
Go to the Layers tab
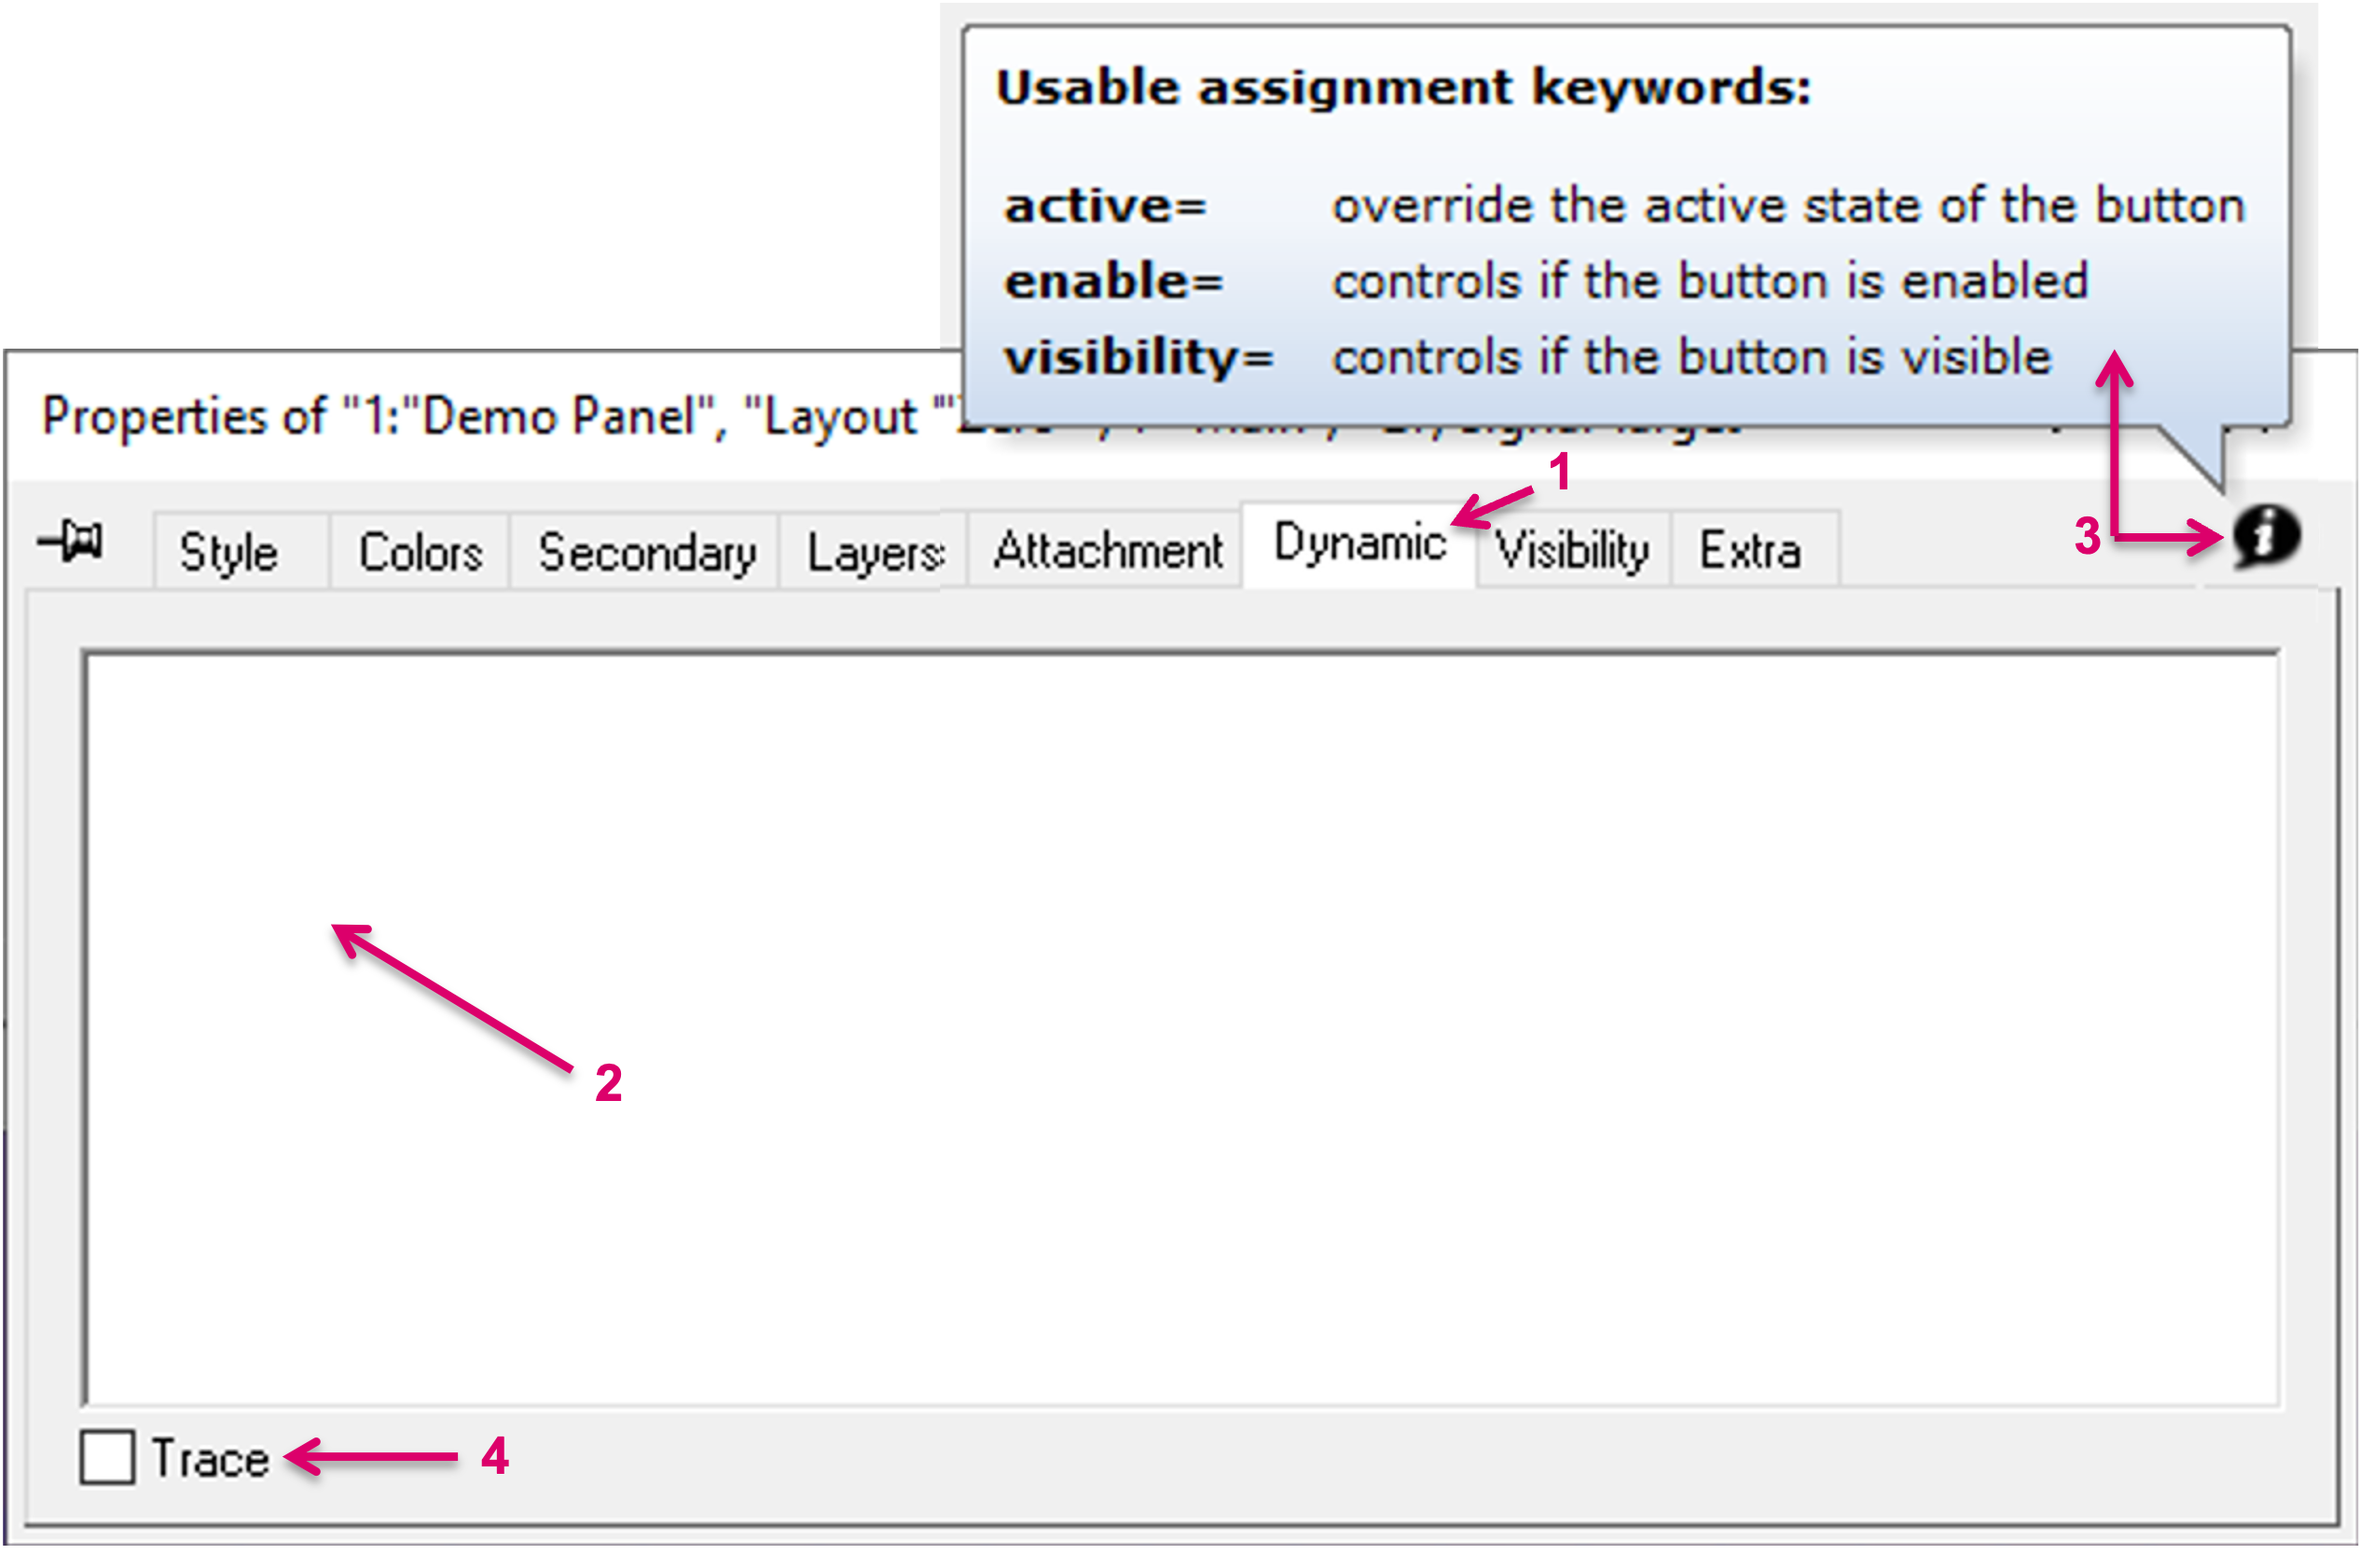[875, 552]
